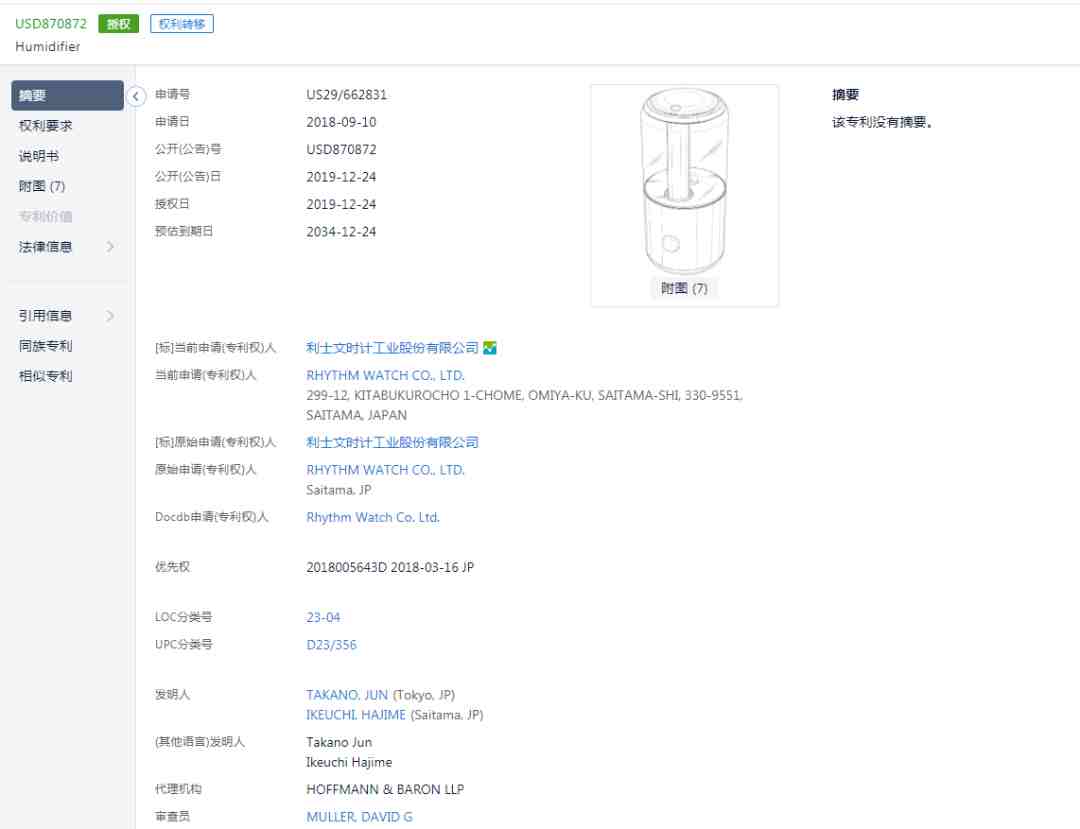
Task: Open Docdb applicant Rhythm Watch Co. Ltd. link
Action: (x=373, y=518)
